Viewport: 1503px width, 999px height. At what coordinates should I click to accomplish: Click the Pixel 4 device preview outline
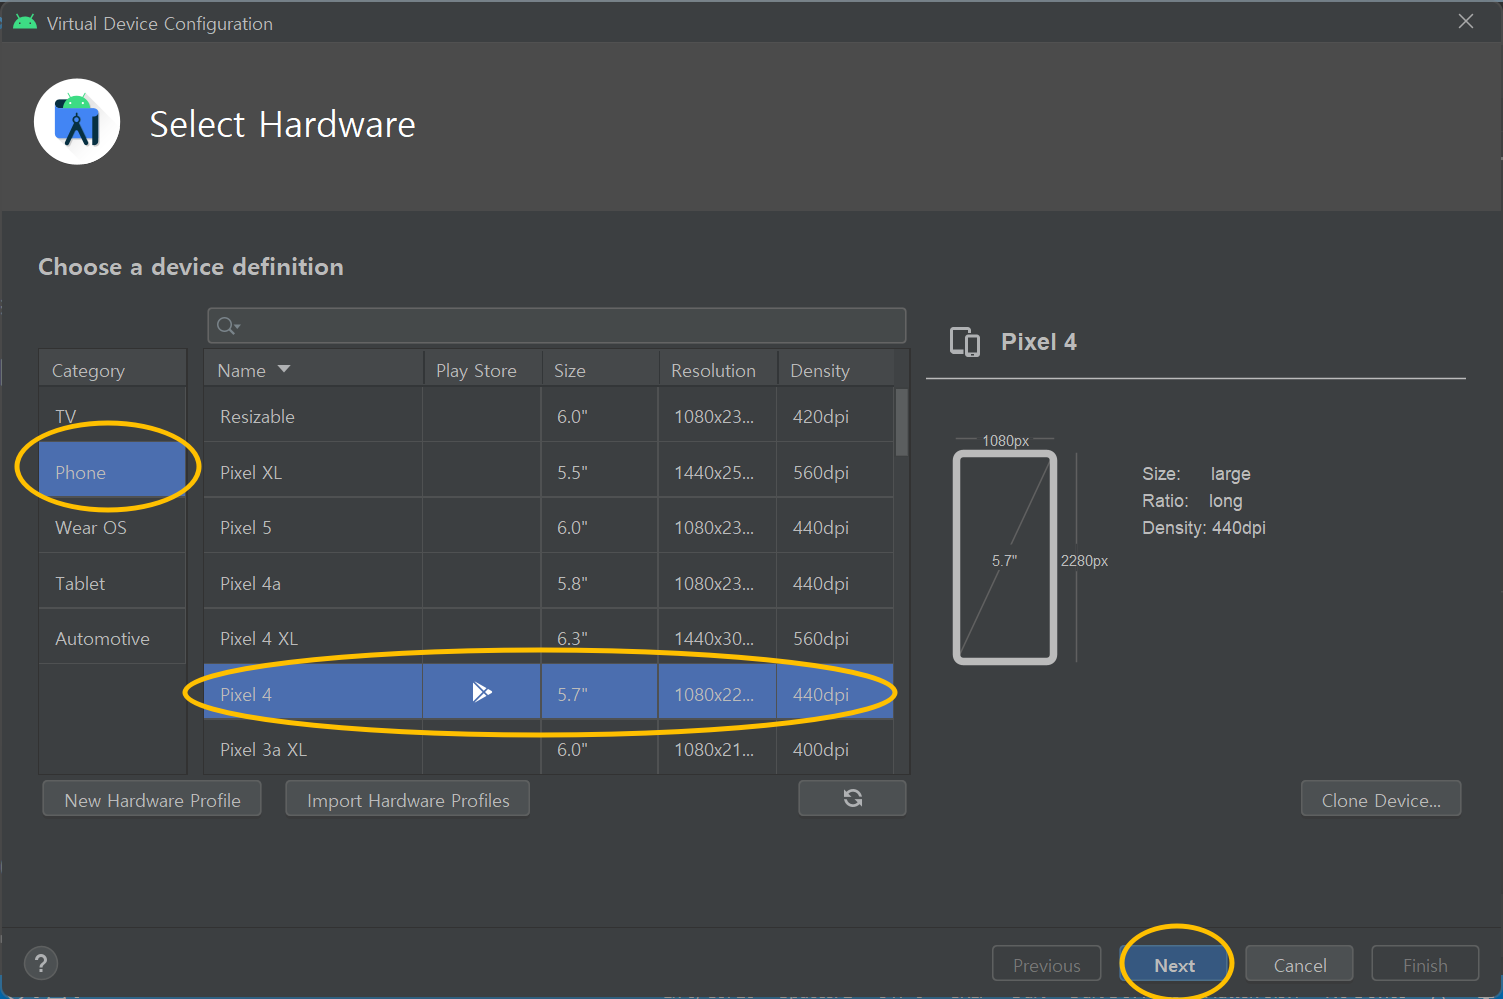[x=1005, y=558]
